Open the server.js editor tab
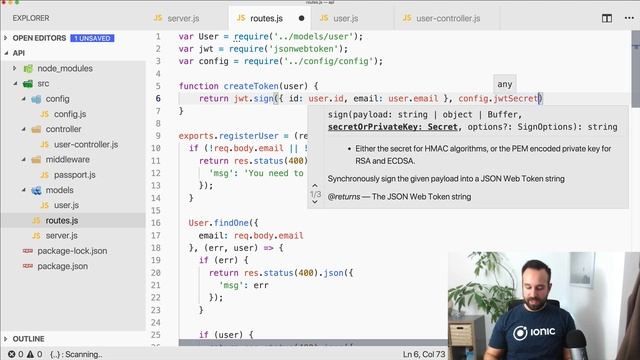Image resolution: width=640 pixels, height=360 pixels. [x=177, y=18]
